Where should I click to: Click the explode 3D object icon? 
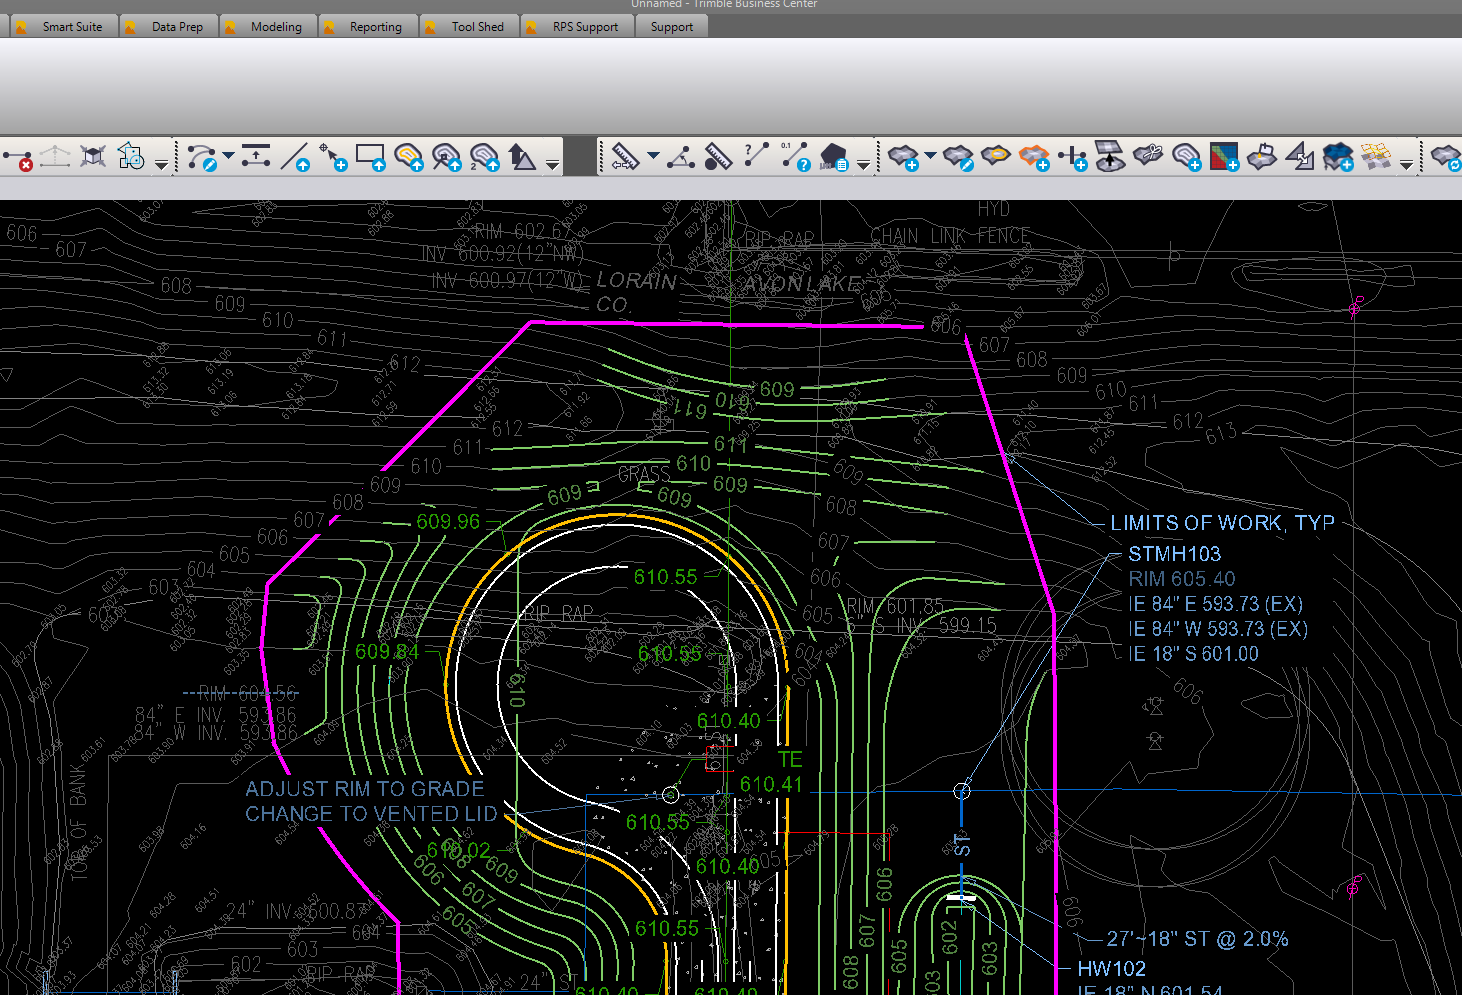[93, 157]
